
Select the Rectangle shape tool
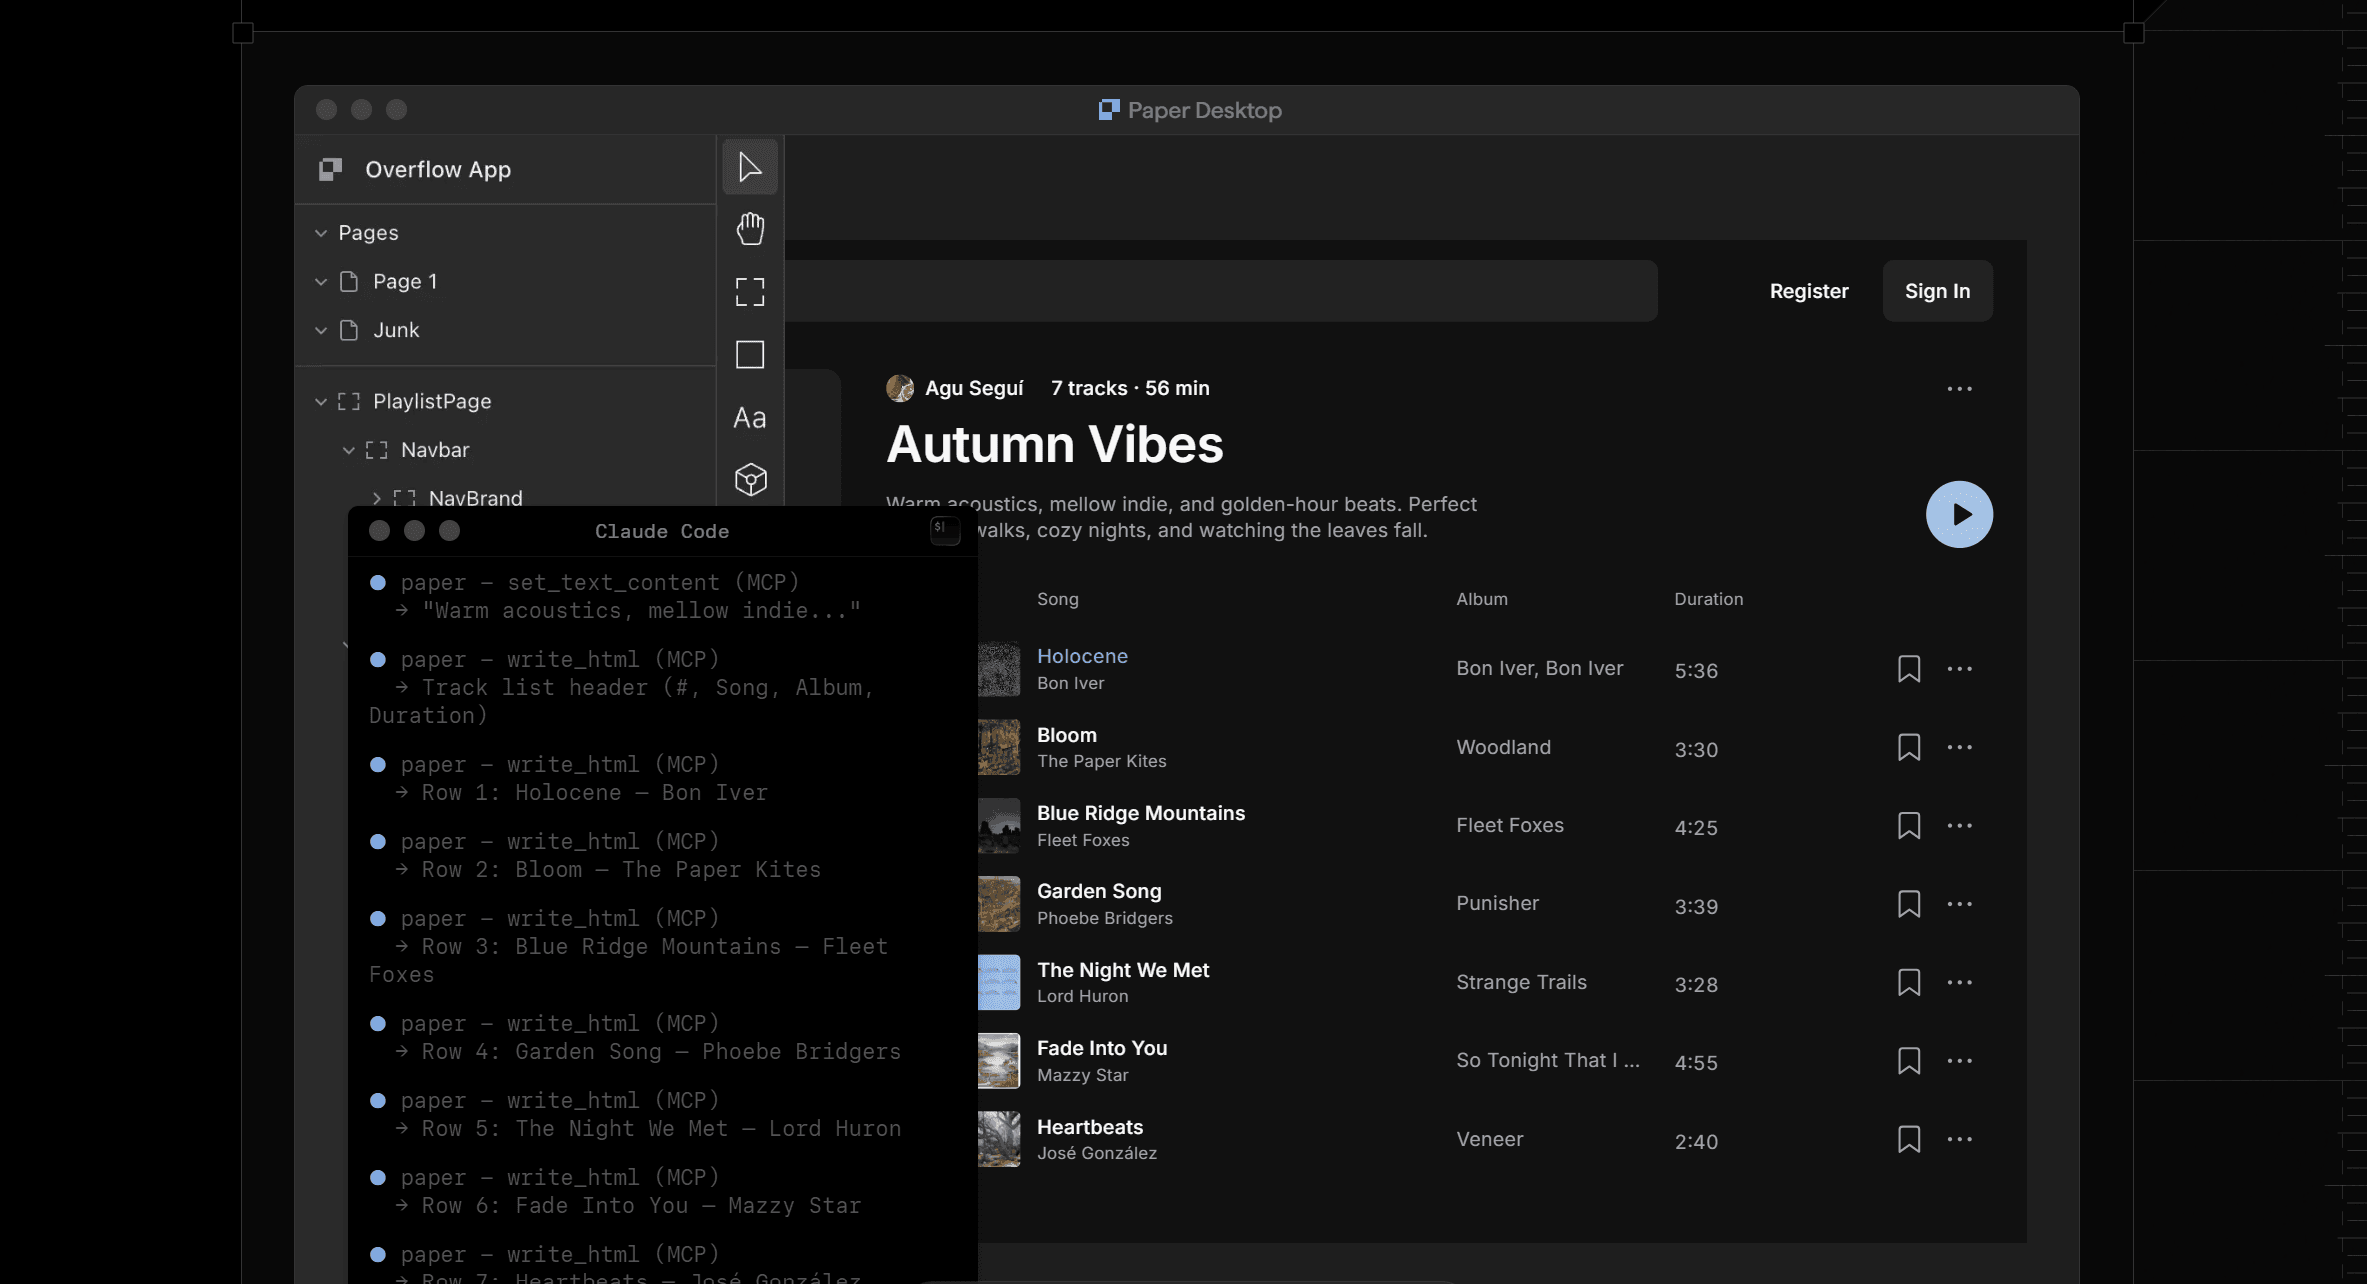pos(750,355)
